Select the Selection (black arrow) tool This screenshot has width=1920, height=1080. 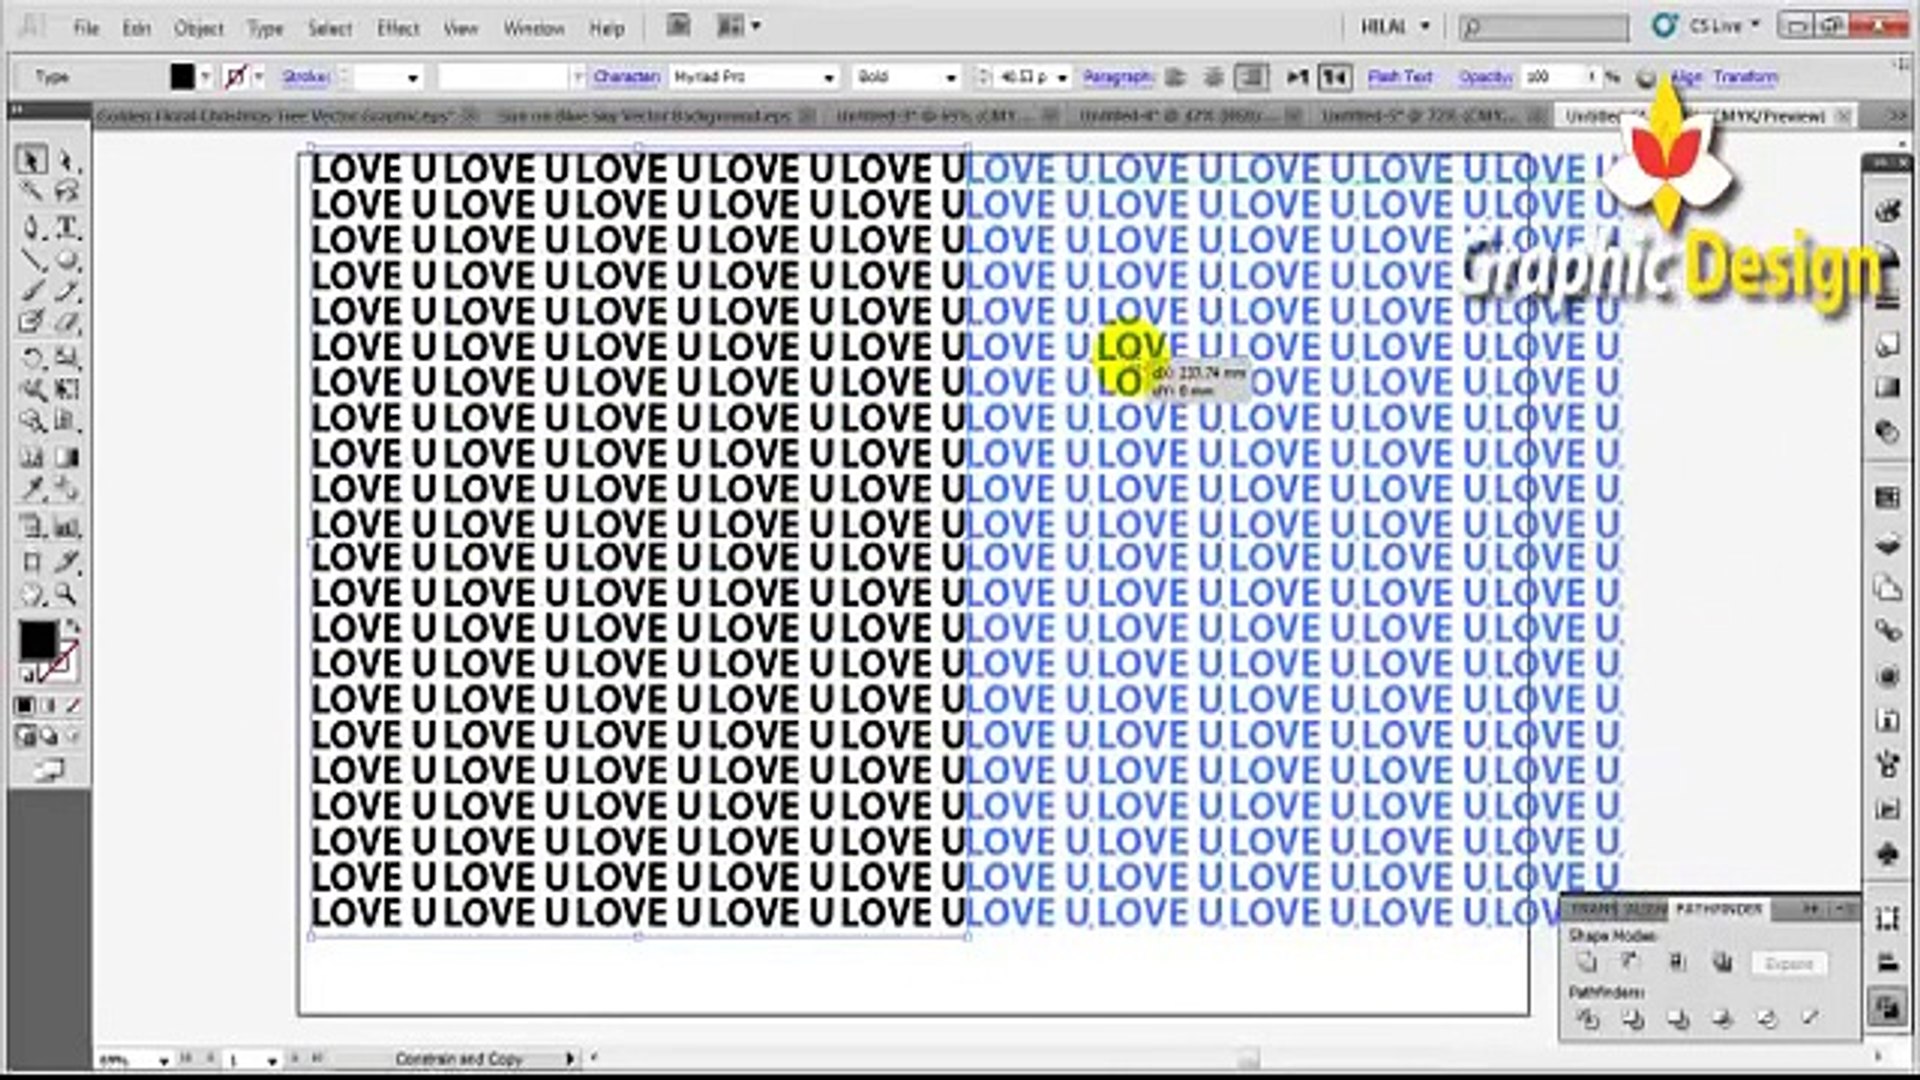coord(31,160)
